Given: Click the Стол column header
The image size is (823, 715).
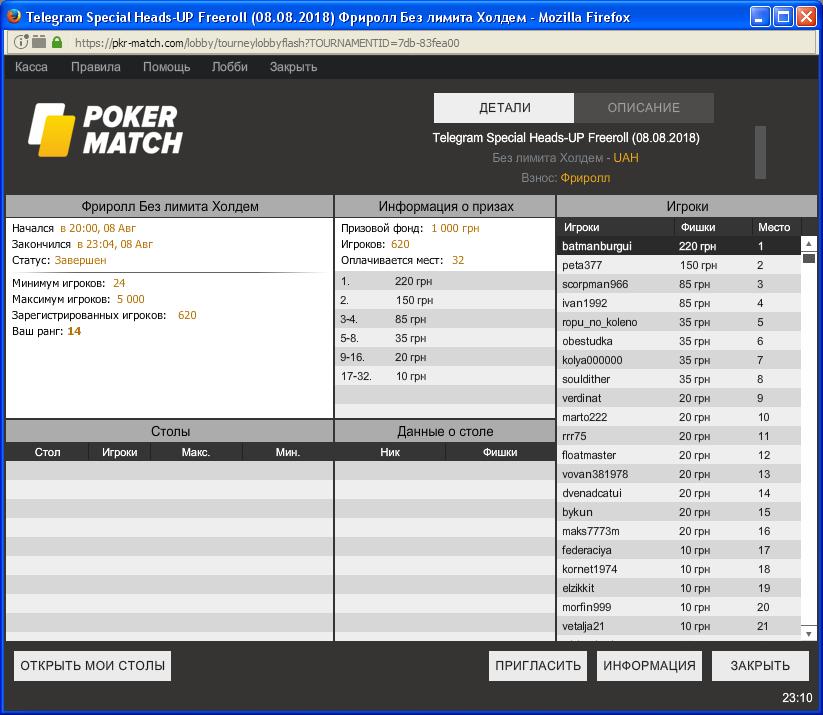Looking at the screenshot, I should (47, 452).
